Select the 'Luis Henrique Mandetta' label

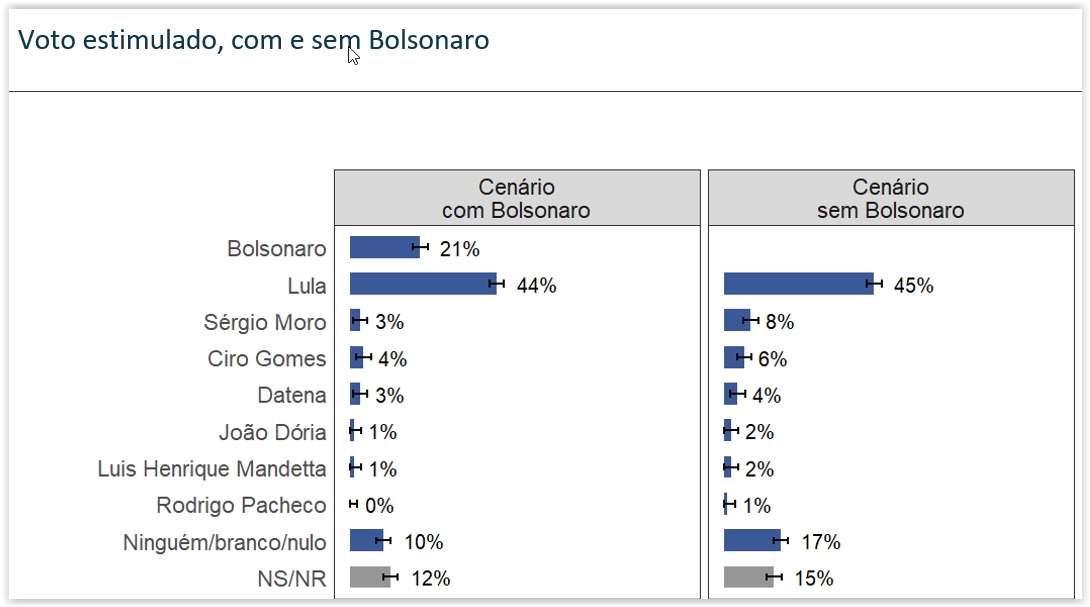(212, 468)
